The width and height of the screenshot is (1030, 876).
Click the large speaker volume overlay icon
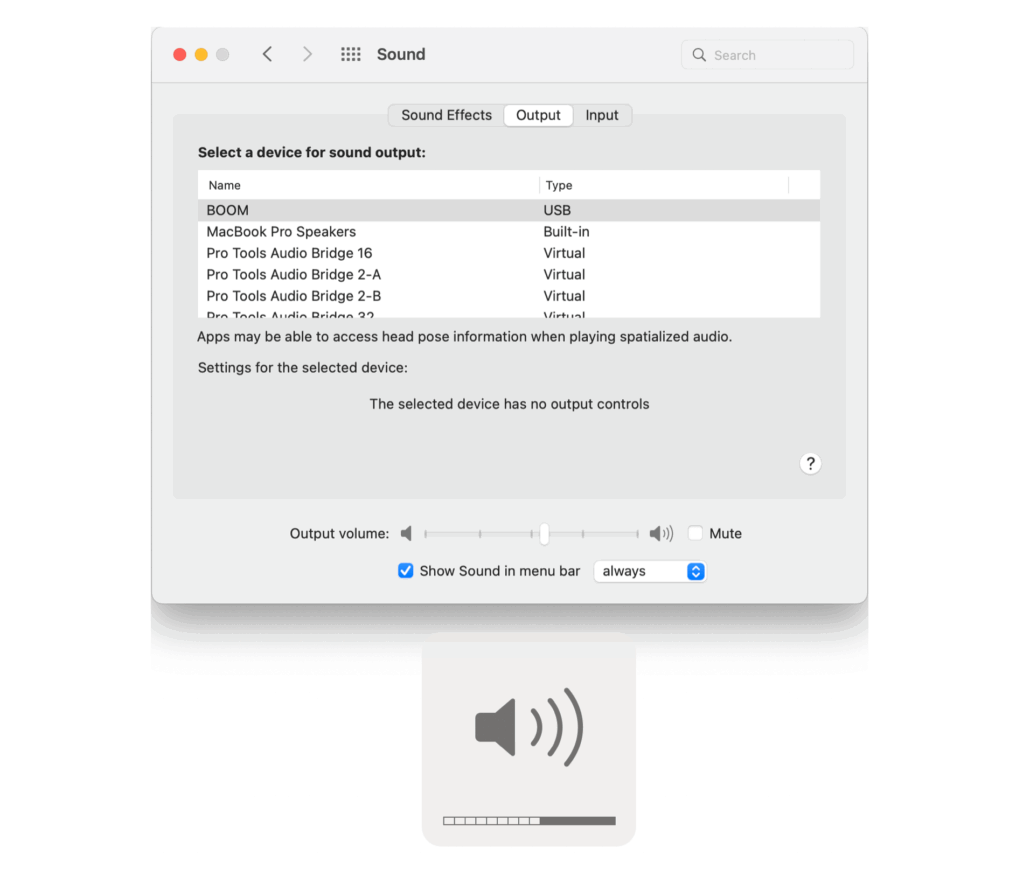point(528,727)
